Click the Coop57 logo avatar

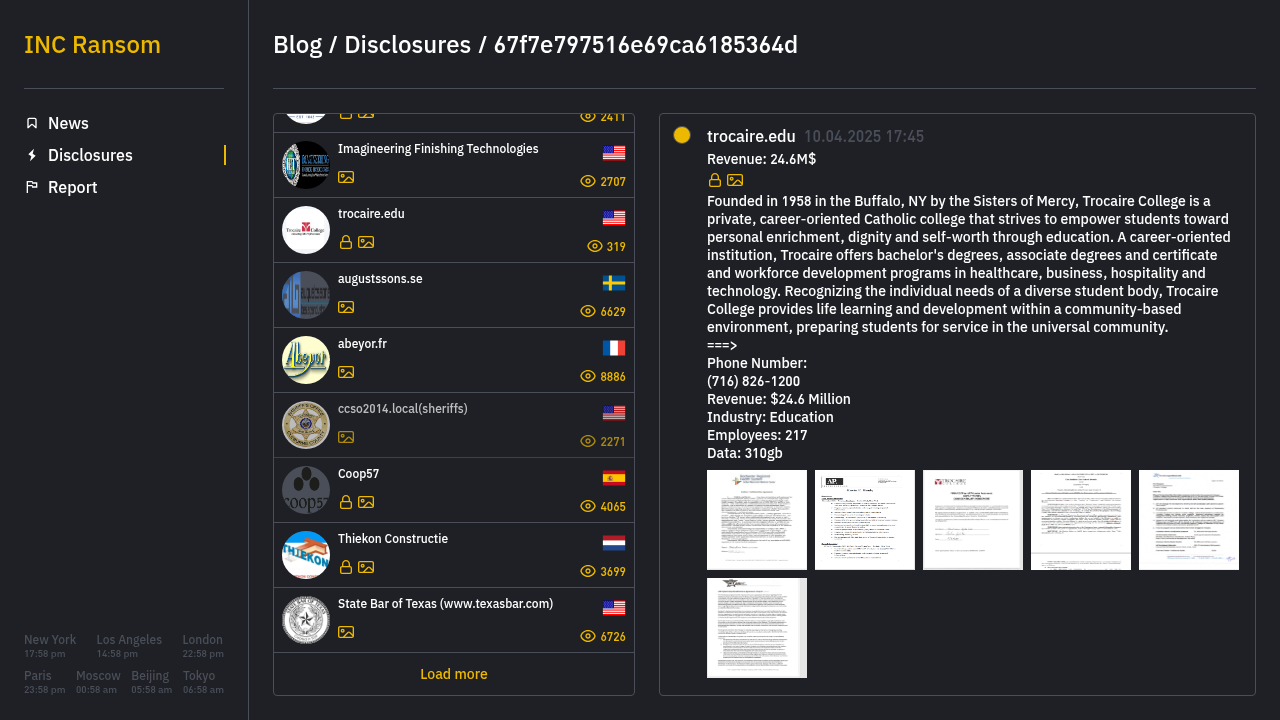coord(306,490)
